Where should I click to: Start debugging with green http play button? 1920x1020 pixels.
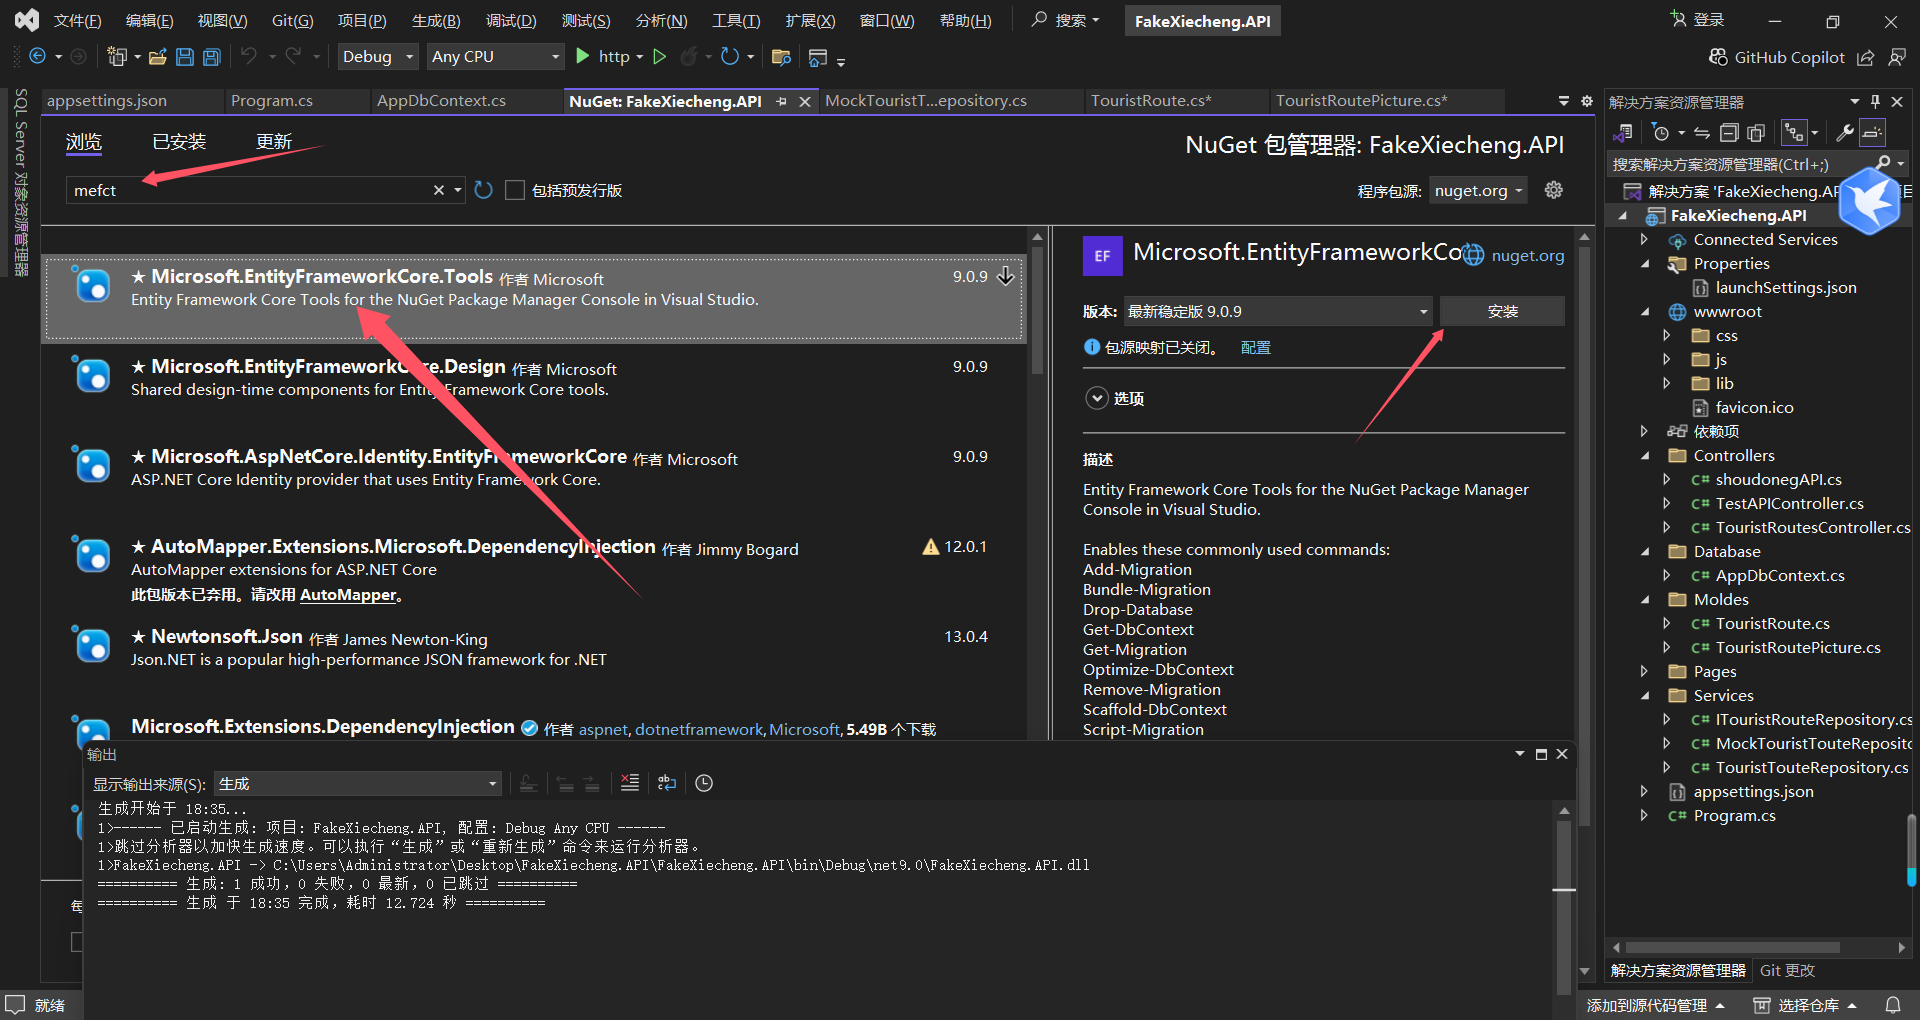click(x=583, y=57)
